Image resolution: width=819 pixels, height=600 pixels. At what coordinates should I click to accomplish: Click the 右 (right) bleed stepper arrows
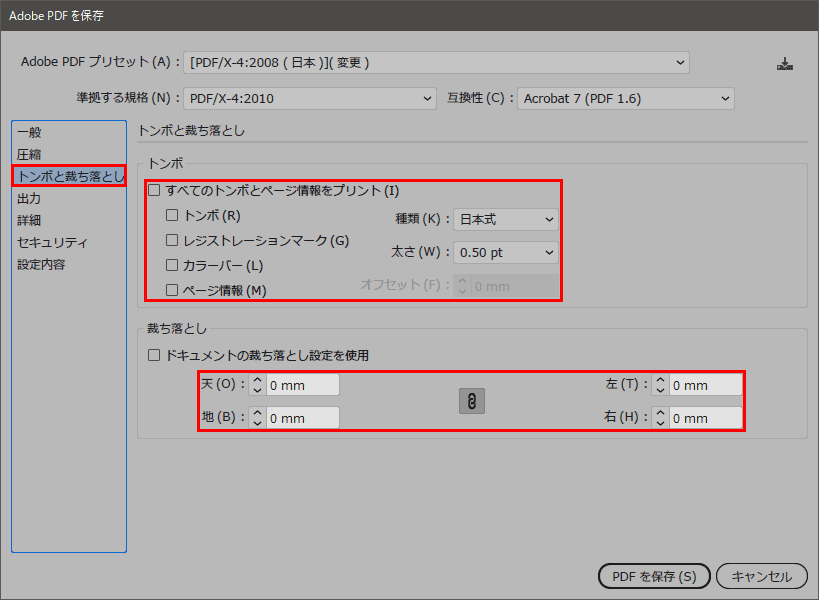[x=660, y=418]
